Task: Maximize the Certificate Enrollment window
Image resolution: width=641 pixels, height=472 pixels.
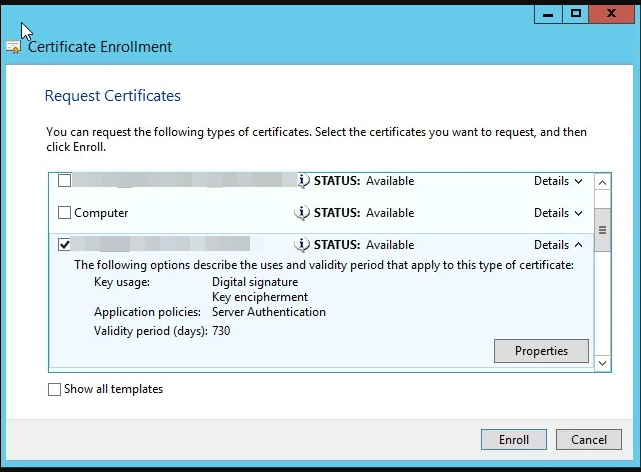Action: [x=576, y=14]
